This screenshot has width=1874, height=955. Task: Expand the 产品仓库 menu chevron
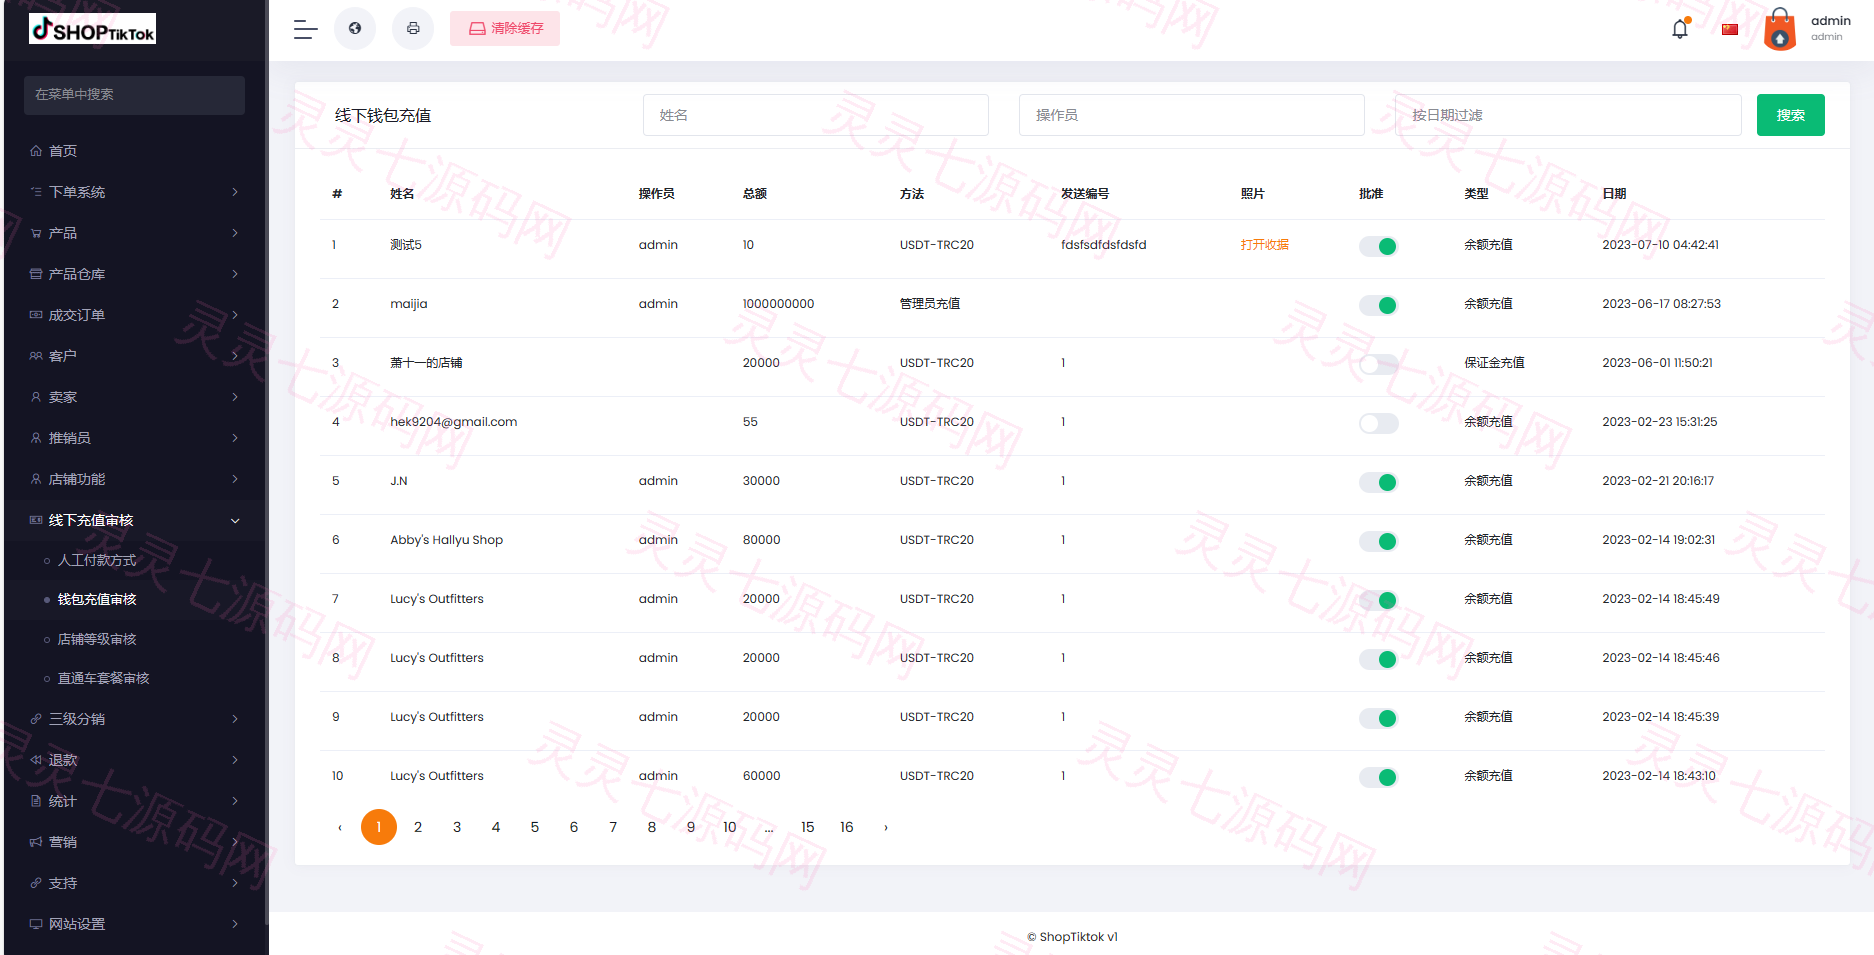click(235, 274)
